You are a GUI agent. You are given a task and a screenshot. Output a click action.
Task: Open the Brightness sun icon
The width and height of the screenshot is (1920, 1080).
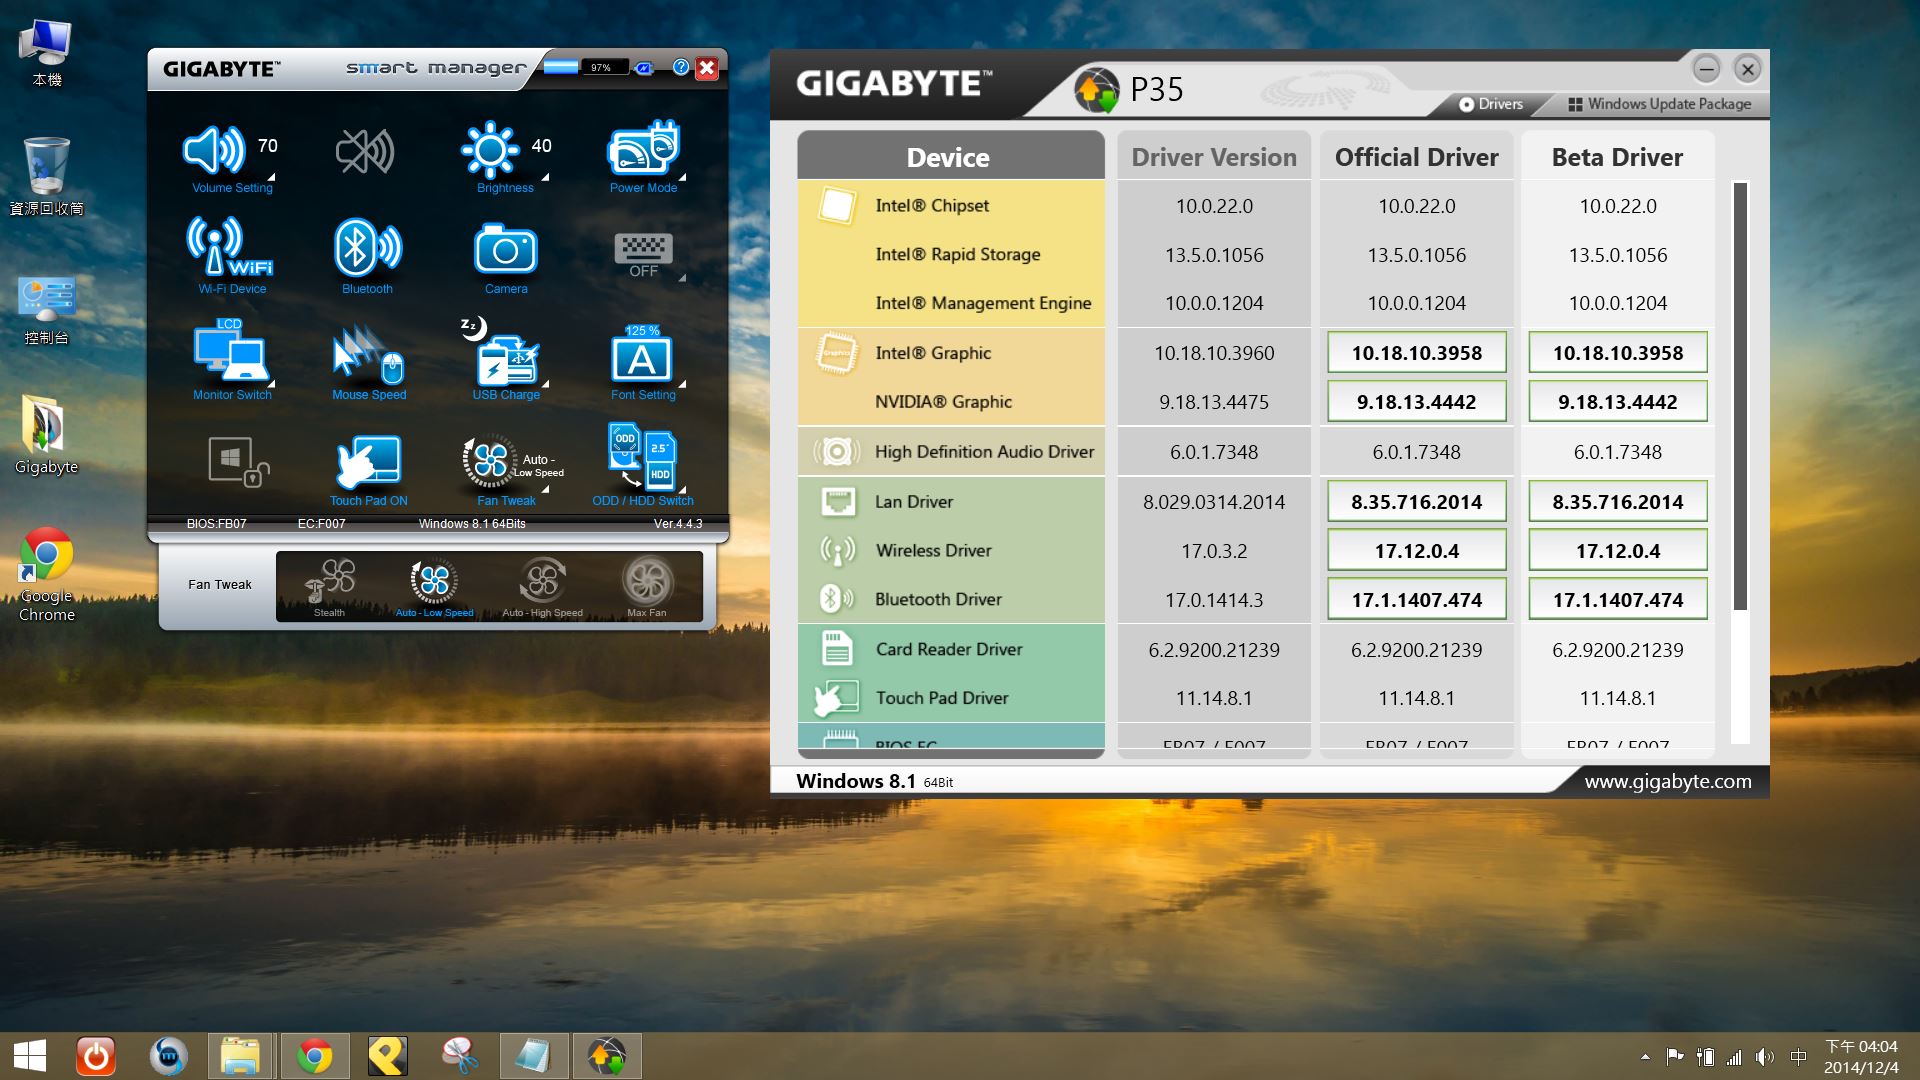click(x=490, y=150)
